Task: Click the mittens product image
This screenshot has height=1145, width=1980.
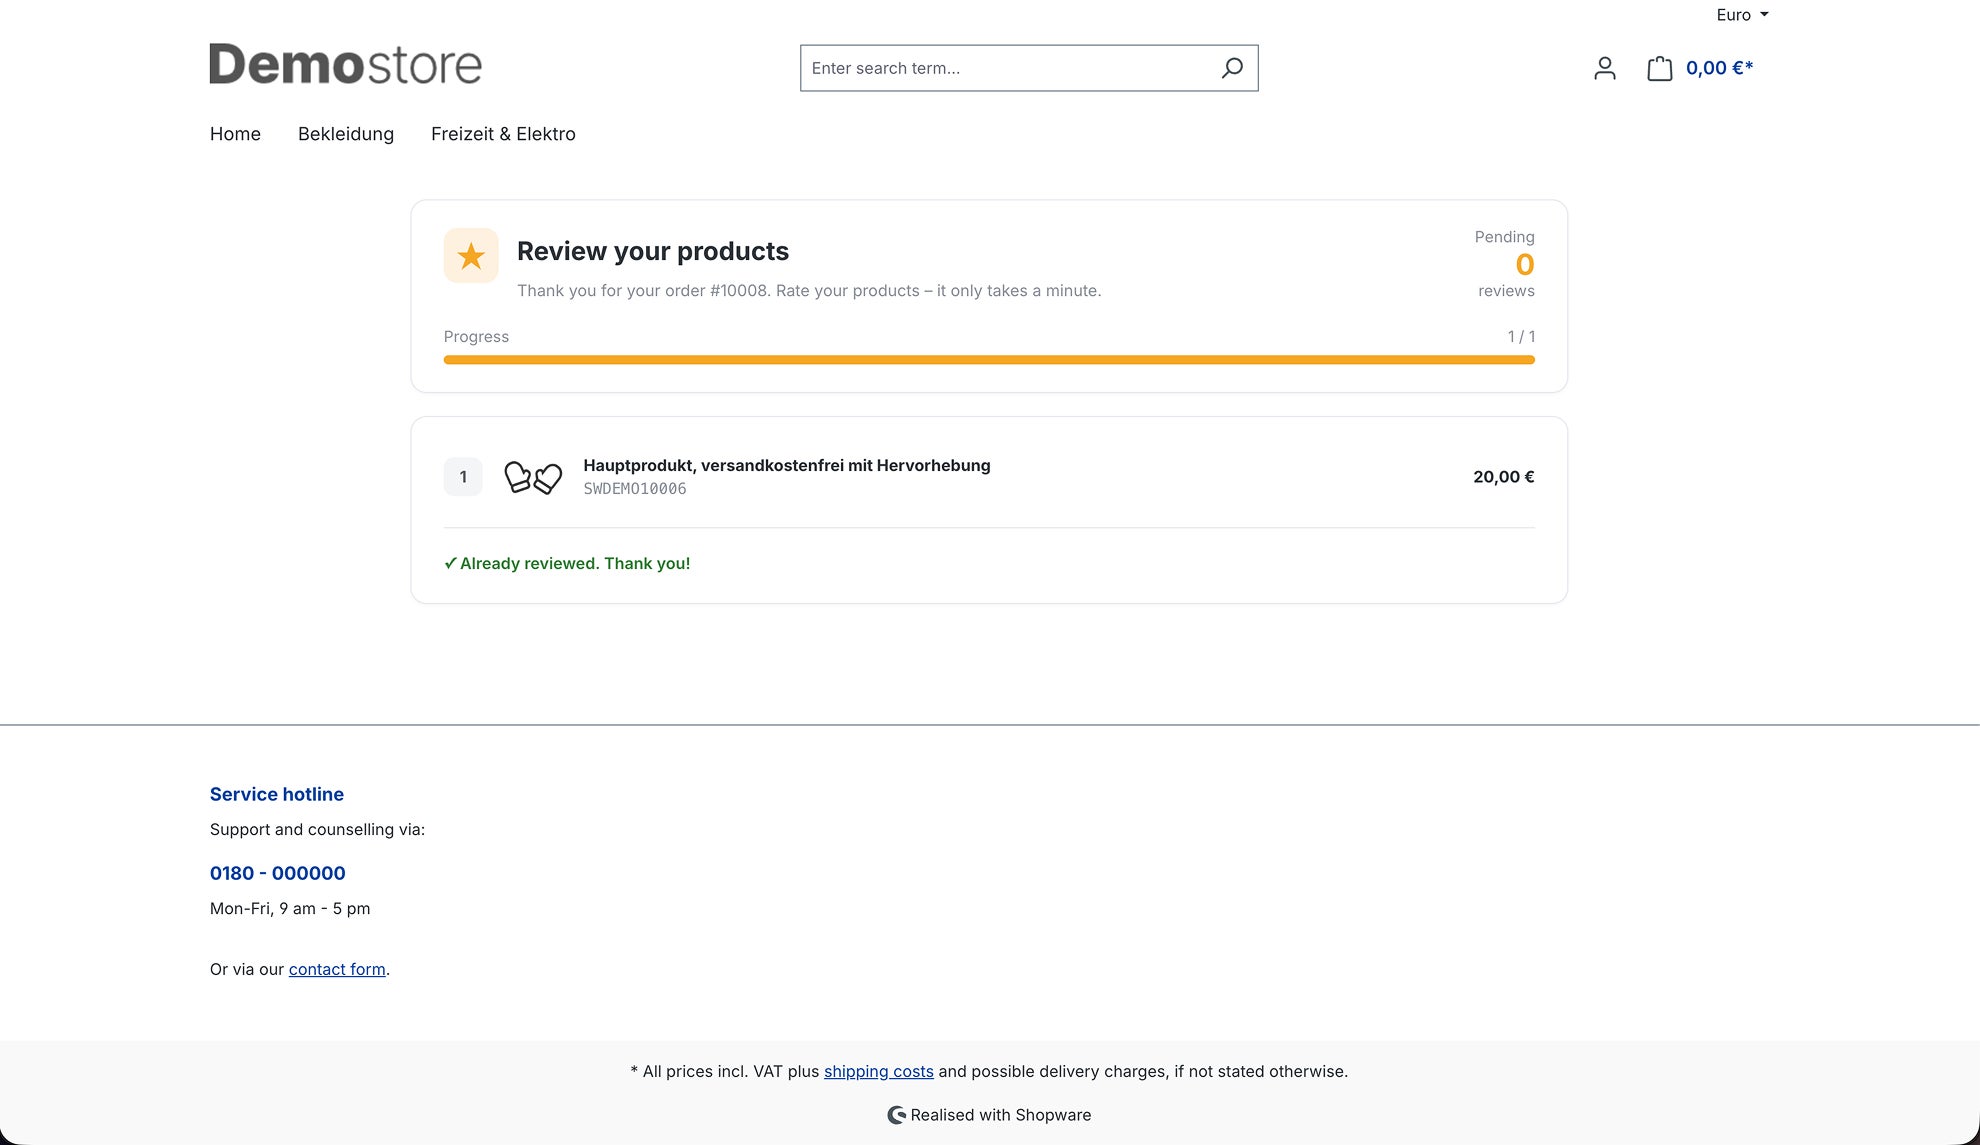Action: pyautogui.click(x=533, y=477)
